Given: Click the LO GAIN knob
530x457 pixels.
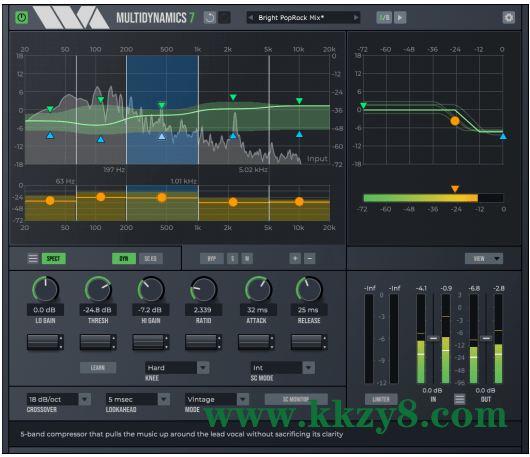Looking at the screenshot, I should point(45,289).
